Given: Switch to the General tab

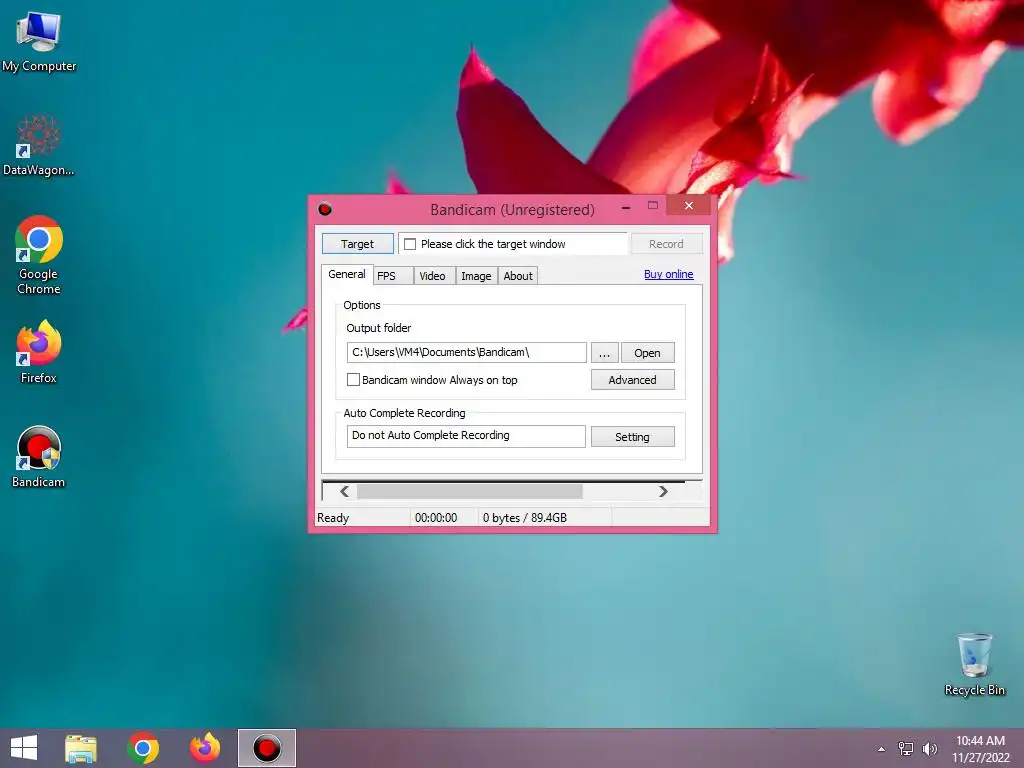Looking at the screenshot, I should [347, 274].
